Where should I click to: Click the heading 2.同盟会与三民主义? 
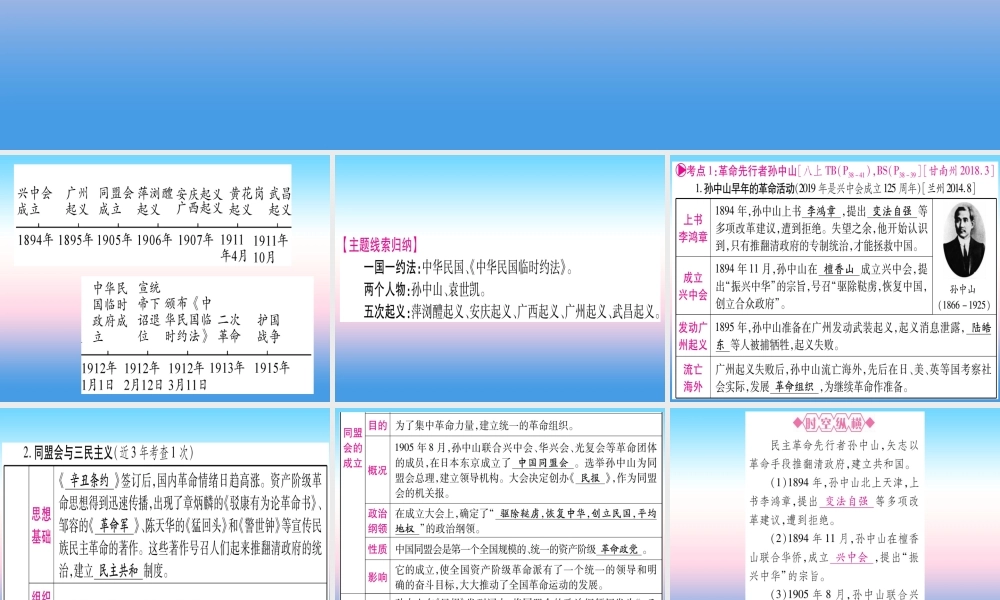click(x=108, y=453)
